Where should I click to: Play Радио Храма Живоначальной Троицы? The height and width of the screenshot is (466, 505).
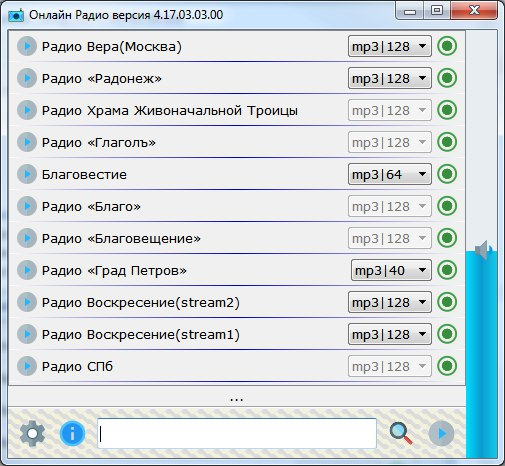click(x=27, y=110)
